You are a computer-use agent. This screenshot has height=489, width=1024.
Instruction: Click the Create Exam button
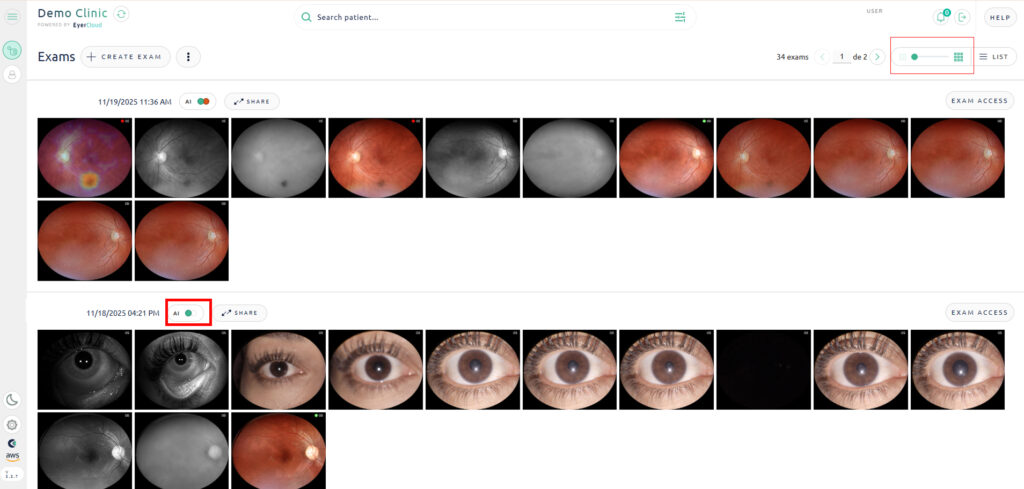coord(126,57)
